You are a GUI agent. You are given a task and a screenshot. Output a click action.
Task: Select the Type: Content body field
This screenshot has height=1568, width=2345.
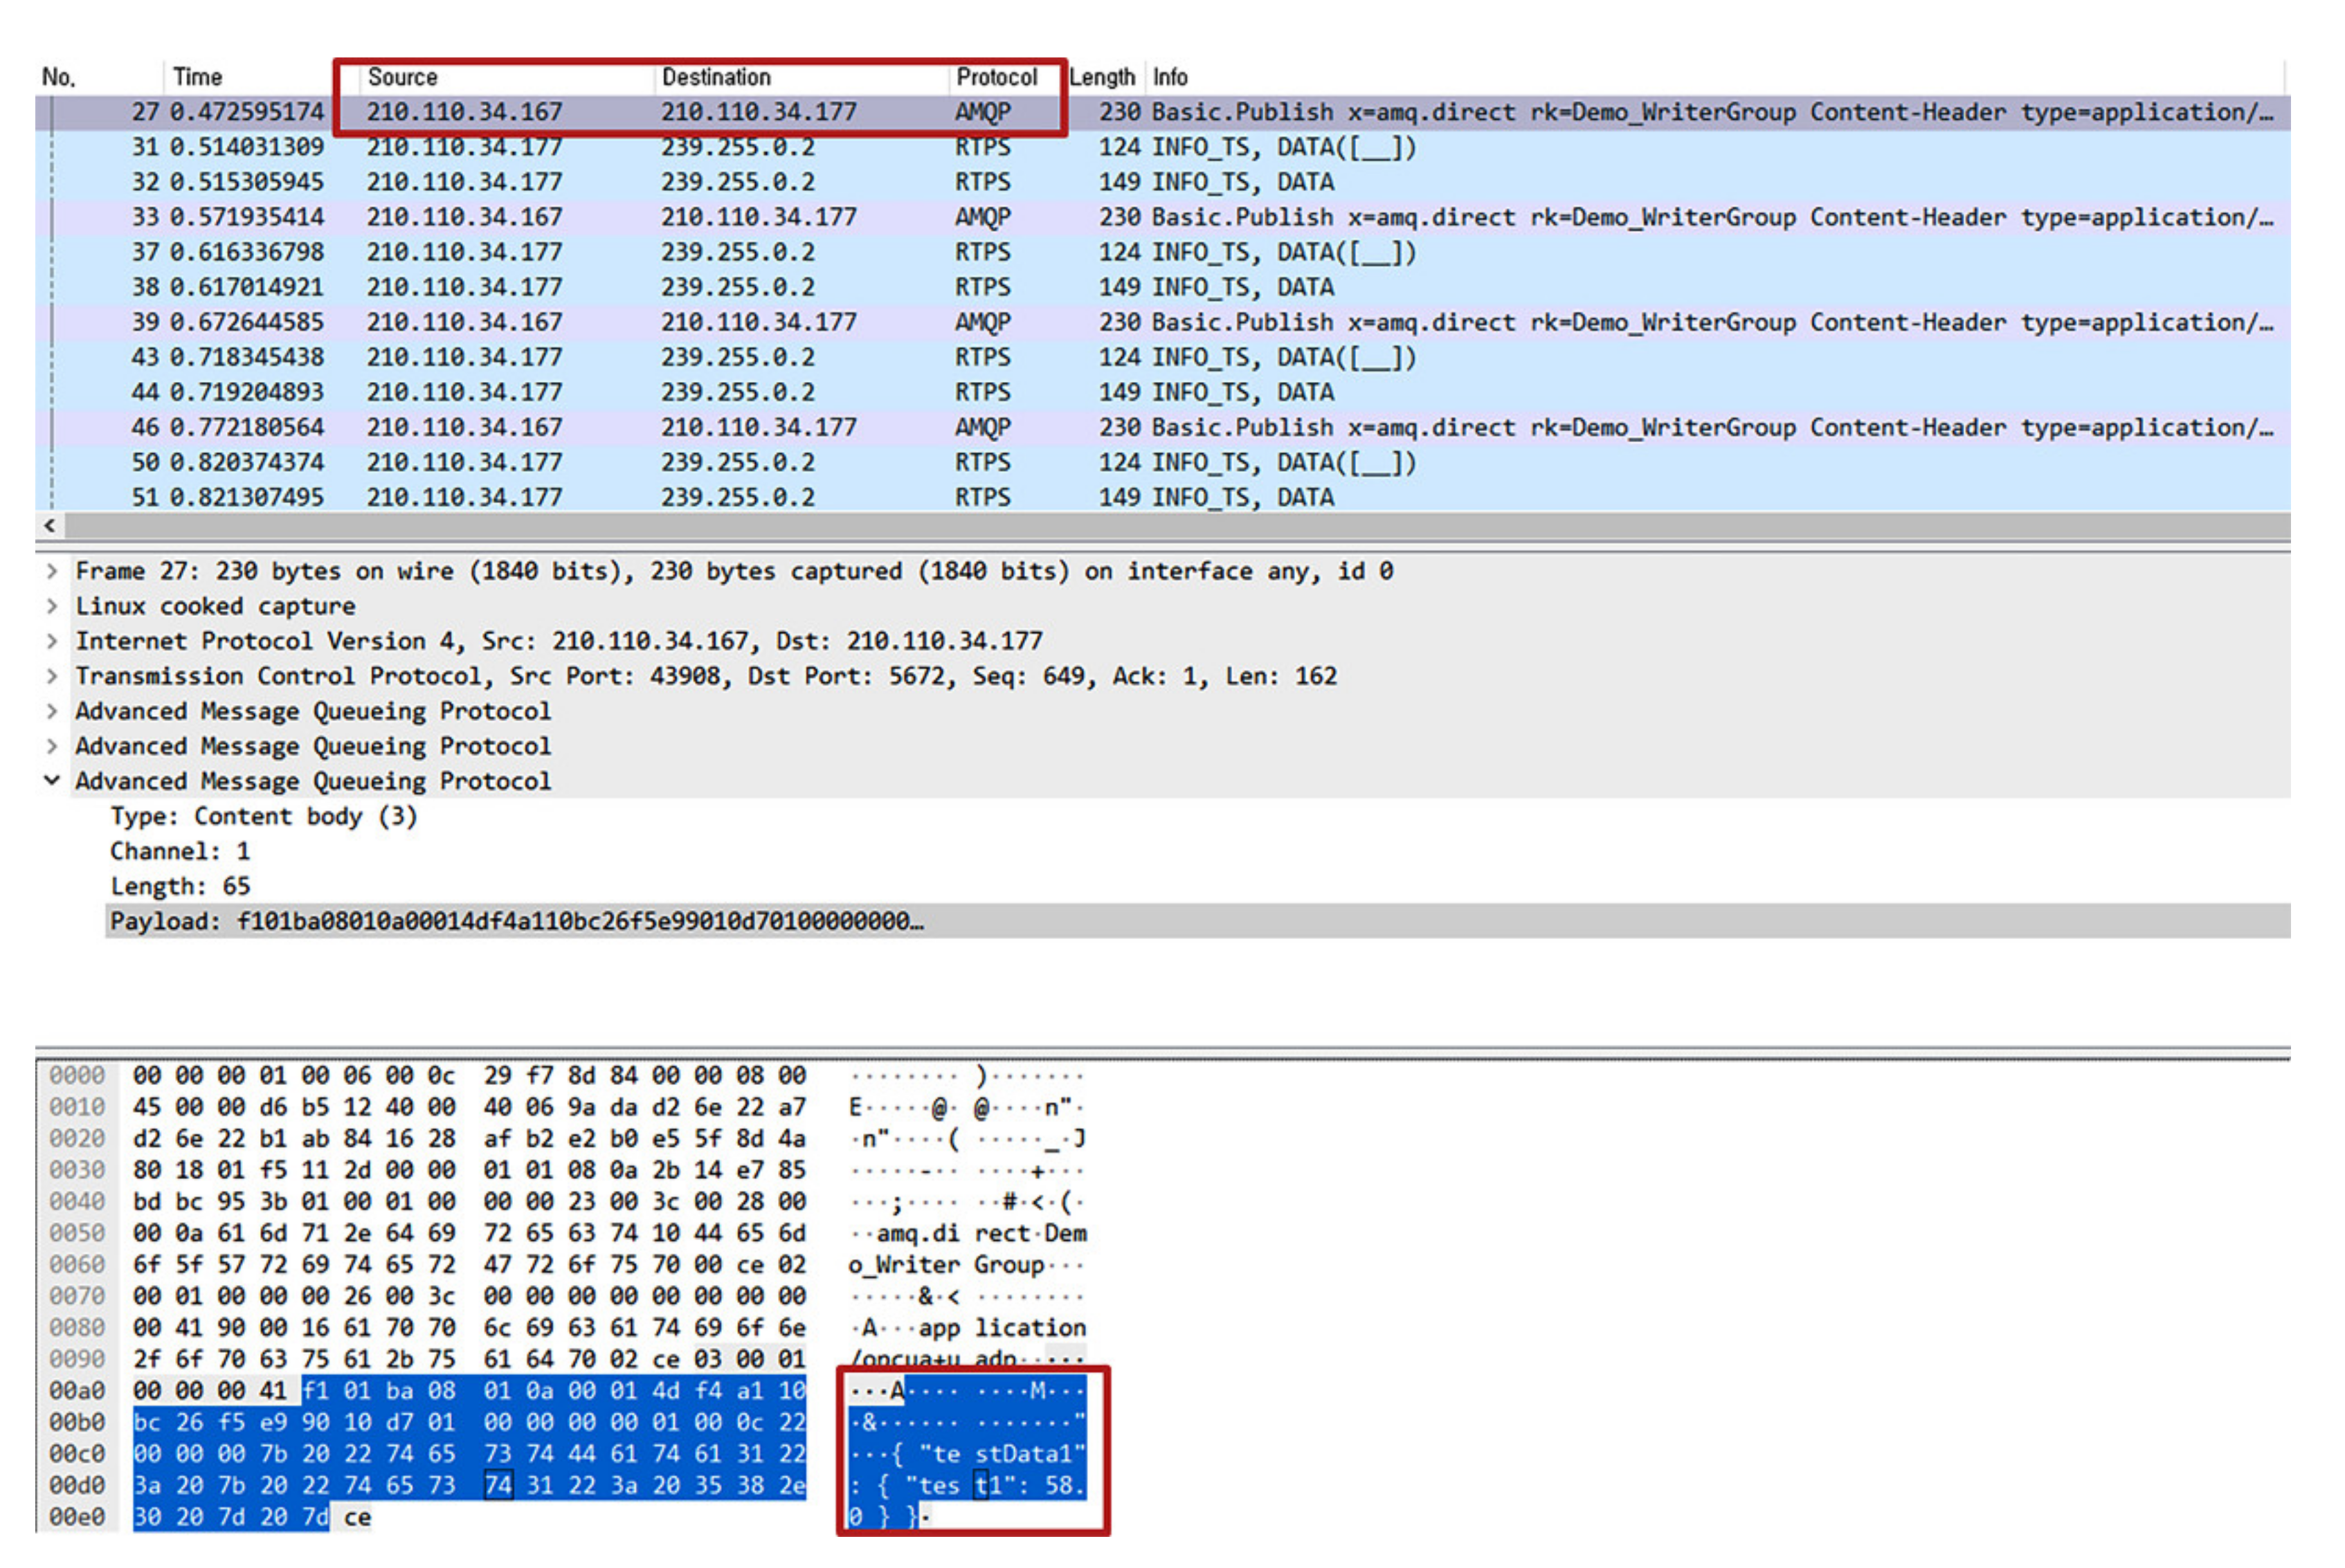(263, 816)
